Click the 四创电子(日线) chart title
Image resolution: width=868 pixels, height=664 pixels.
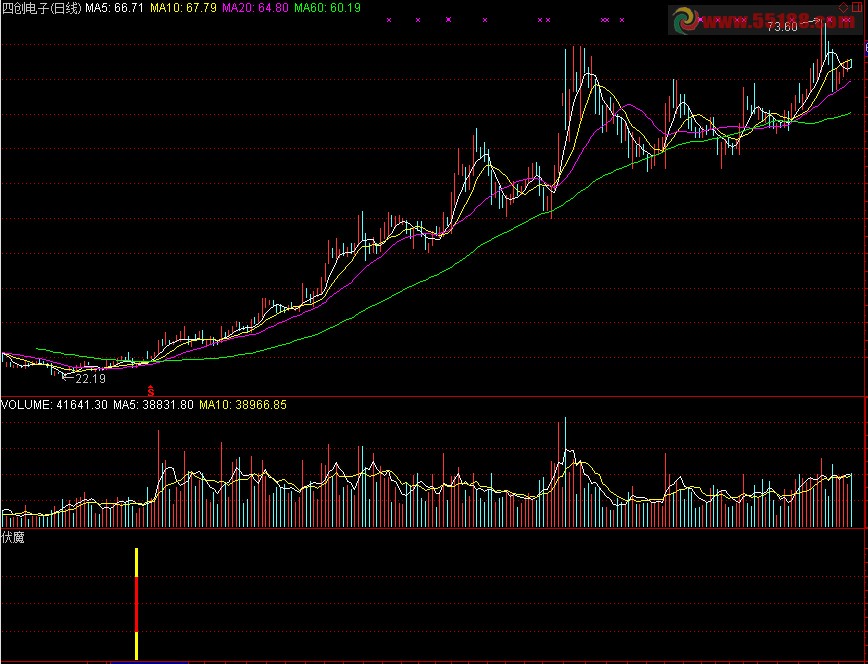41,7
